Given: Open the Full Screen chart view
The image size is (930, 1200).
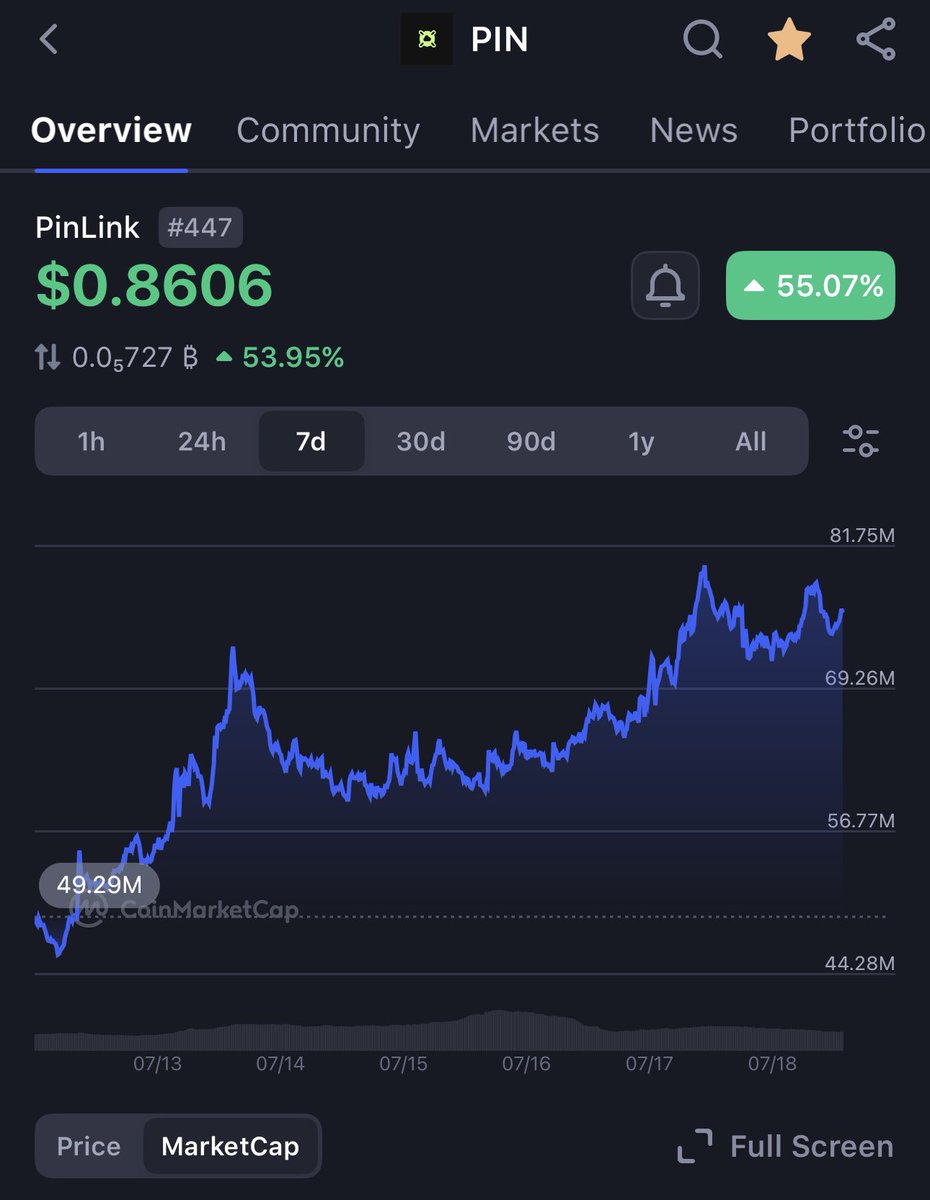Looking at the screenshot, I should point(785,1146).
